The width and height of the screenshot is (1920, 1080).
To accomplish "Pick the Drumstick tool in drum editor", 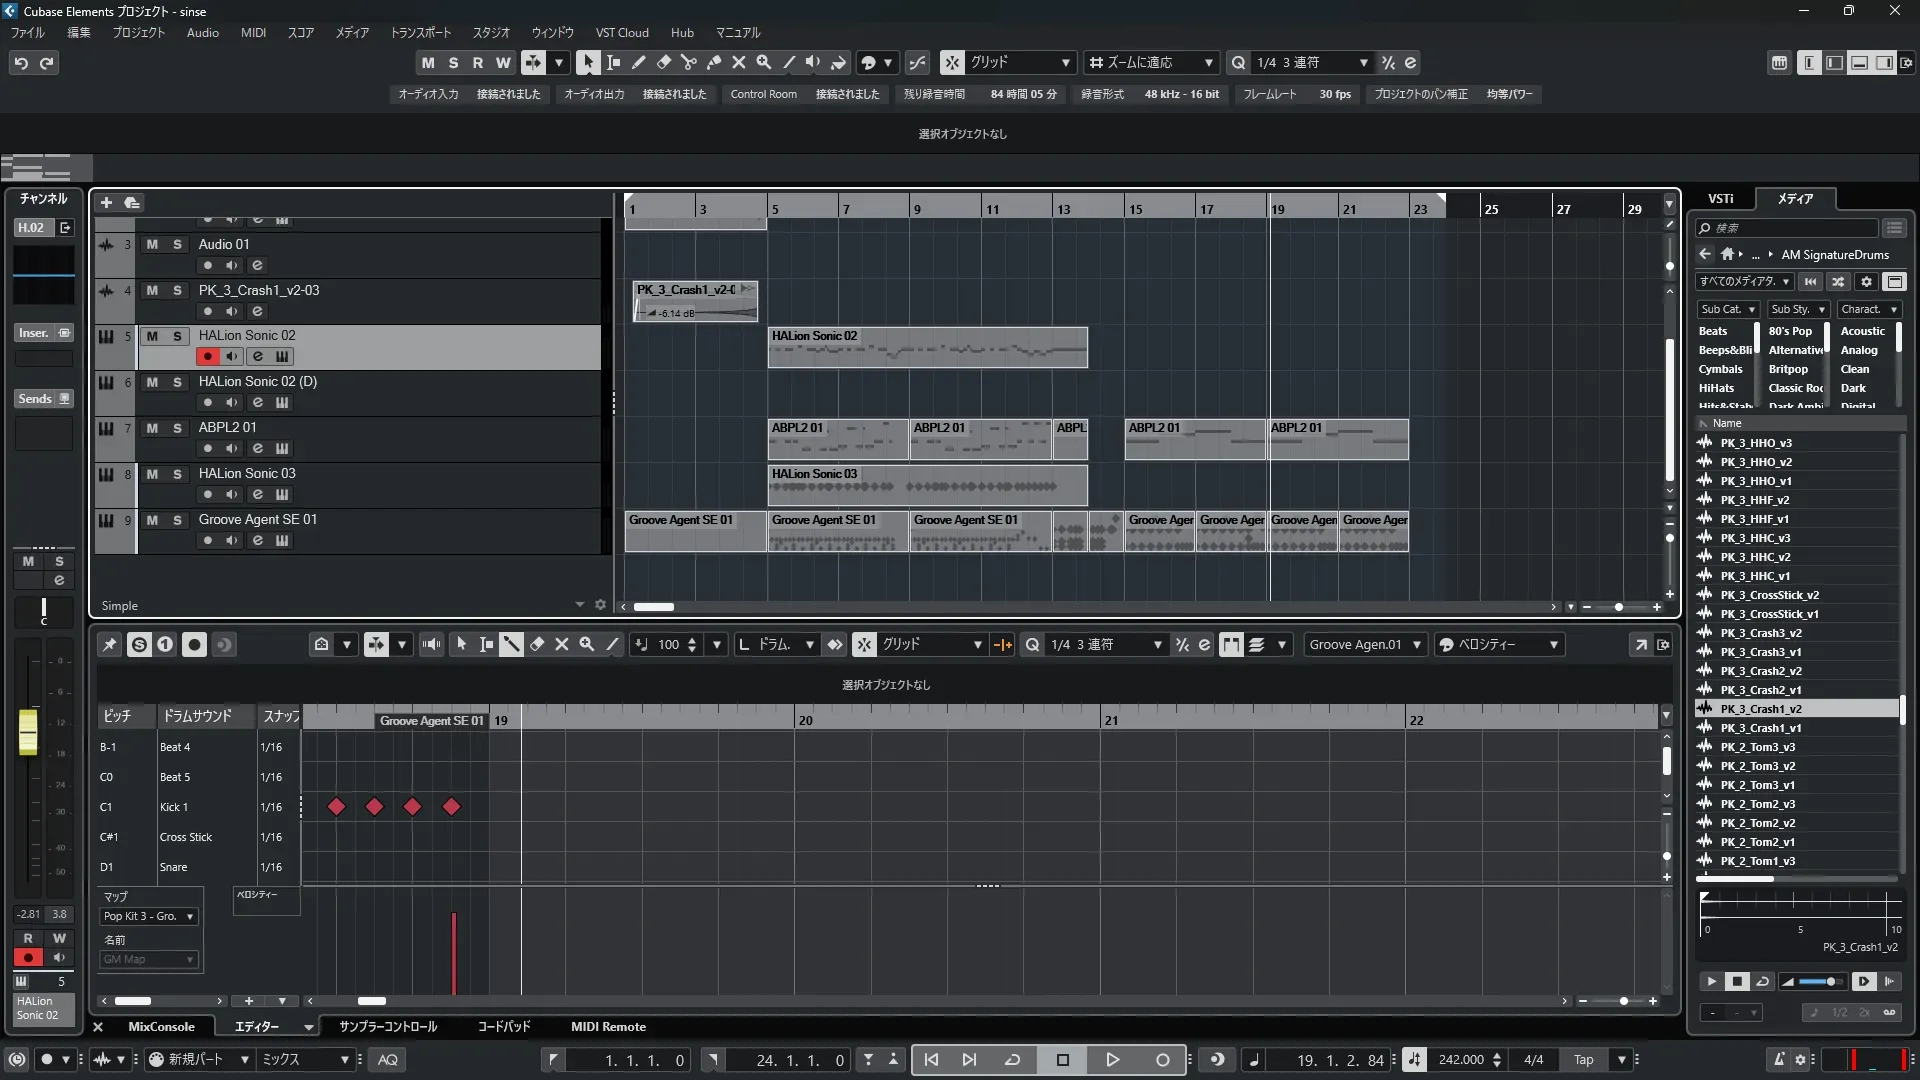I will tap(511, 645).
